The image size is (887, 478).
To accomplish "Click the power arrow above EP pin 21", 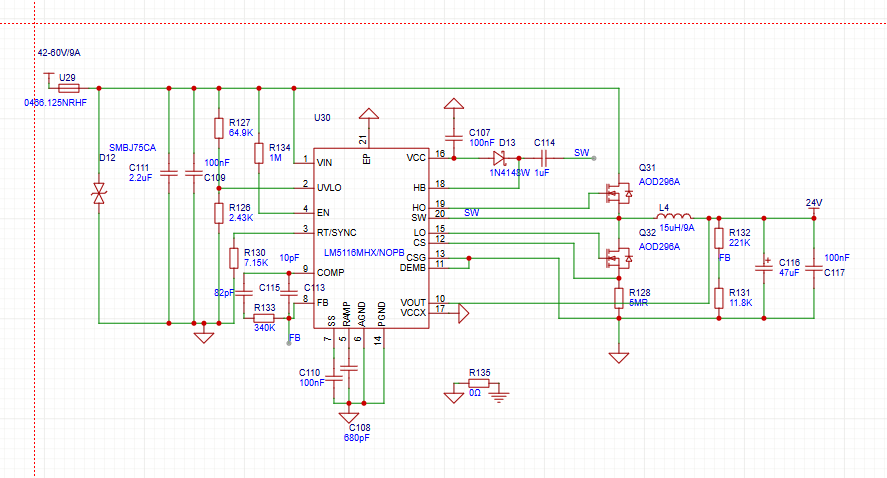I will coord(369,114).
